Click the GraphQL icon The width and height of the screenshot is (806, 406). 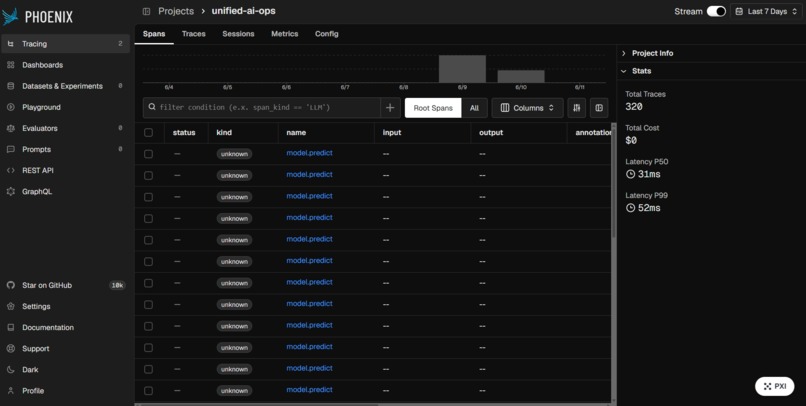click(11, 191)
